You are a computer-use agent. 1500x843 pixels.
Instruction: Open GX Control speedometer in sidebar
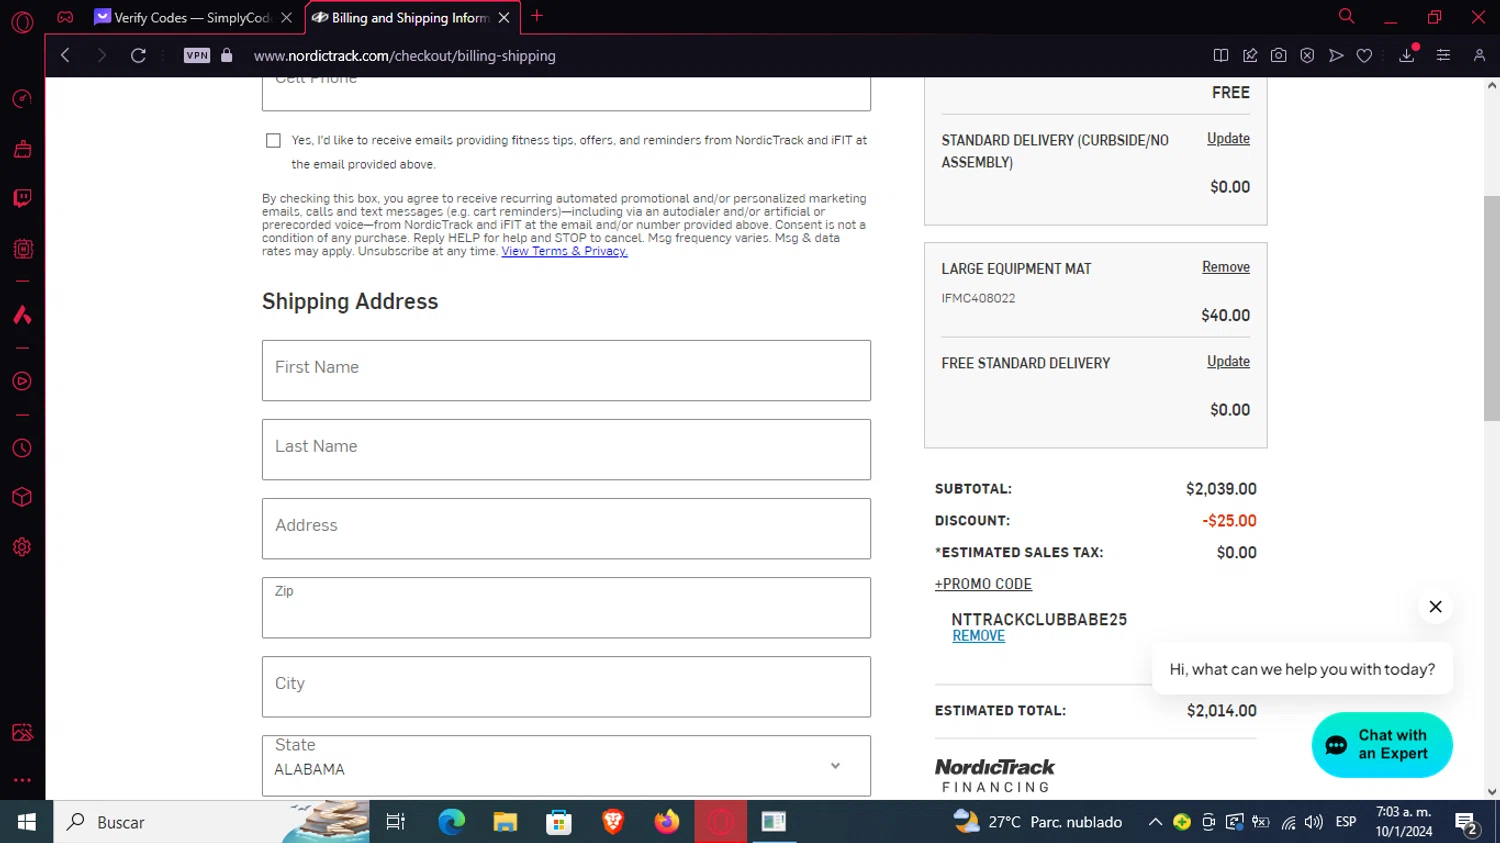pos(22,99)
